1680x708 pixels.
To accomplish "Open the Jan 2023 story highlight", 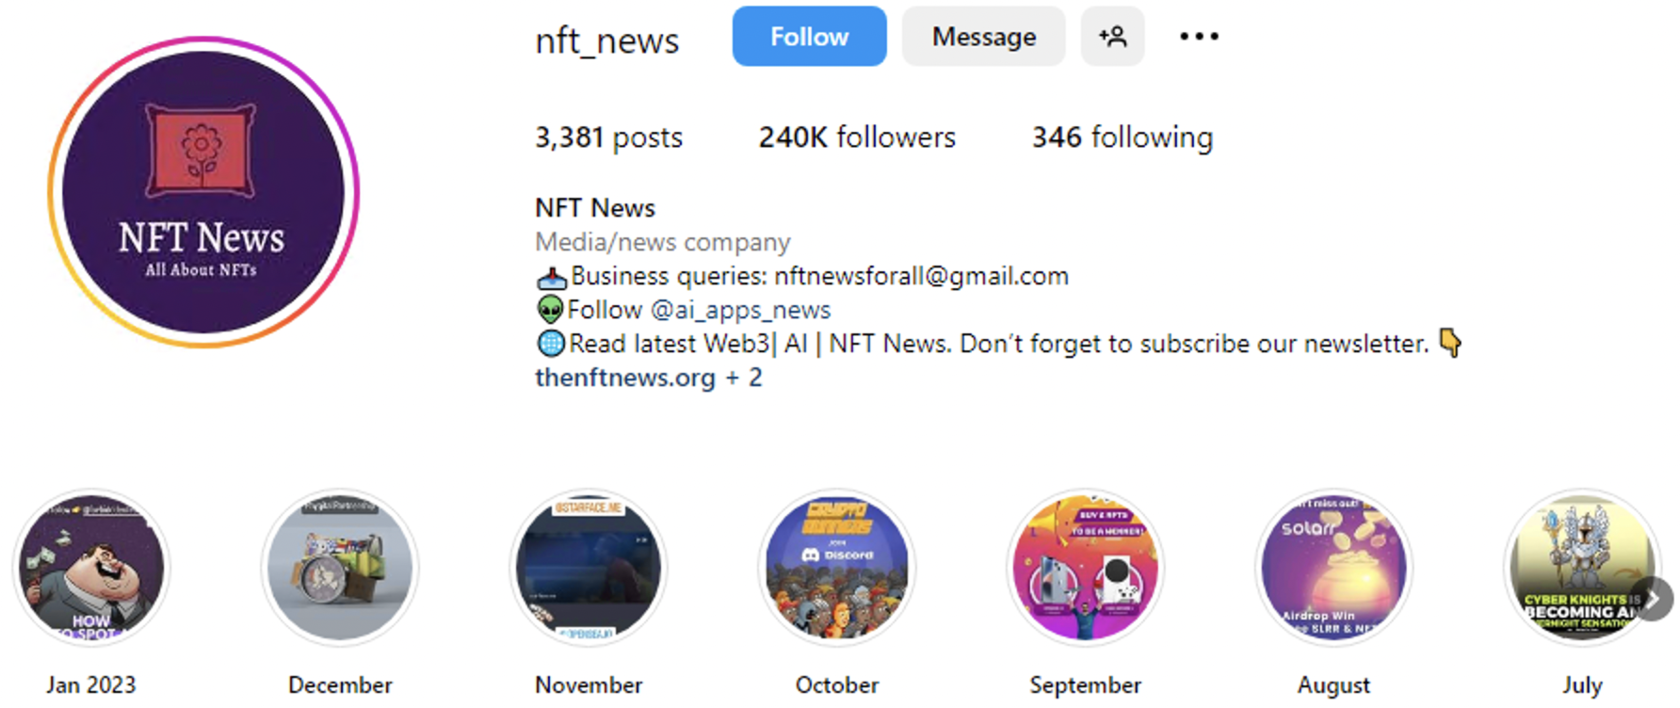I will [91, 568].
